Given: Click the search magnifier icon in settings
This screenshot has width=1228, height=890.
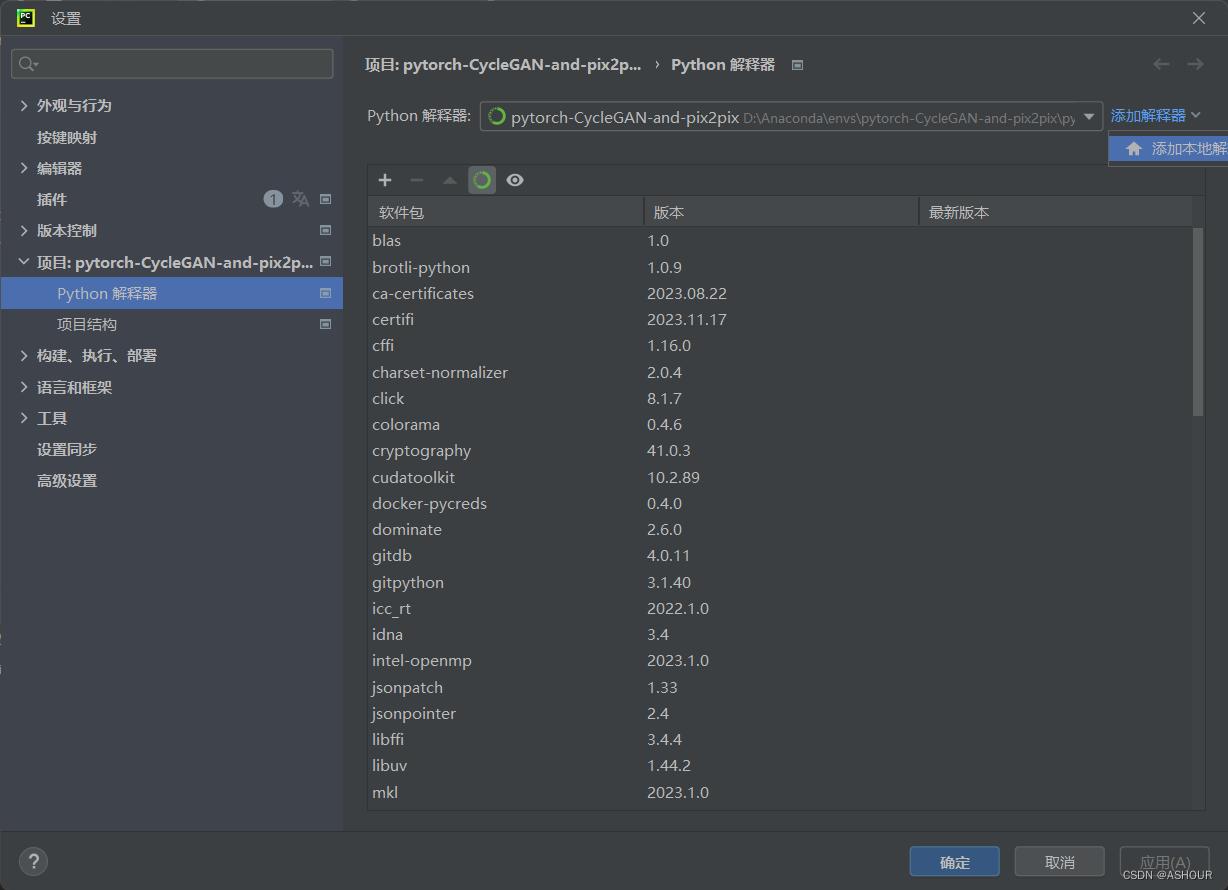Looking at the screenshot, I should click(28, 64).
